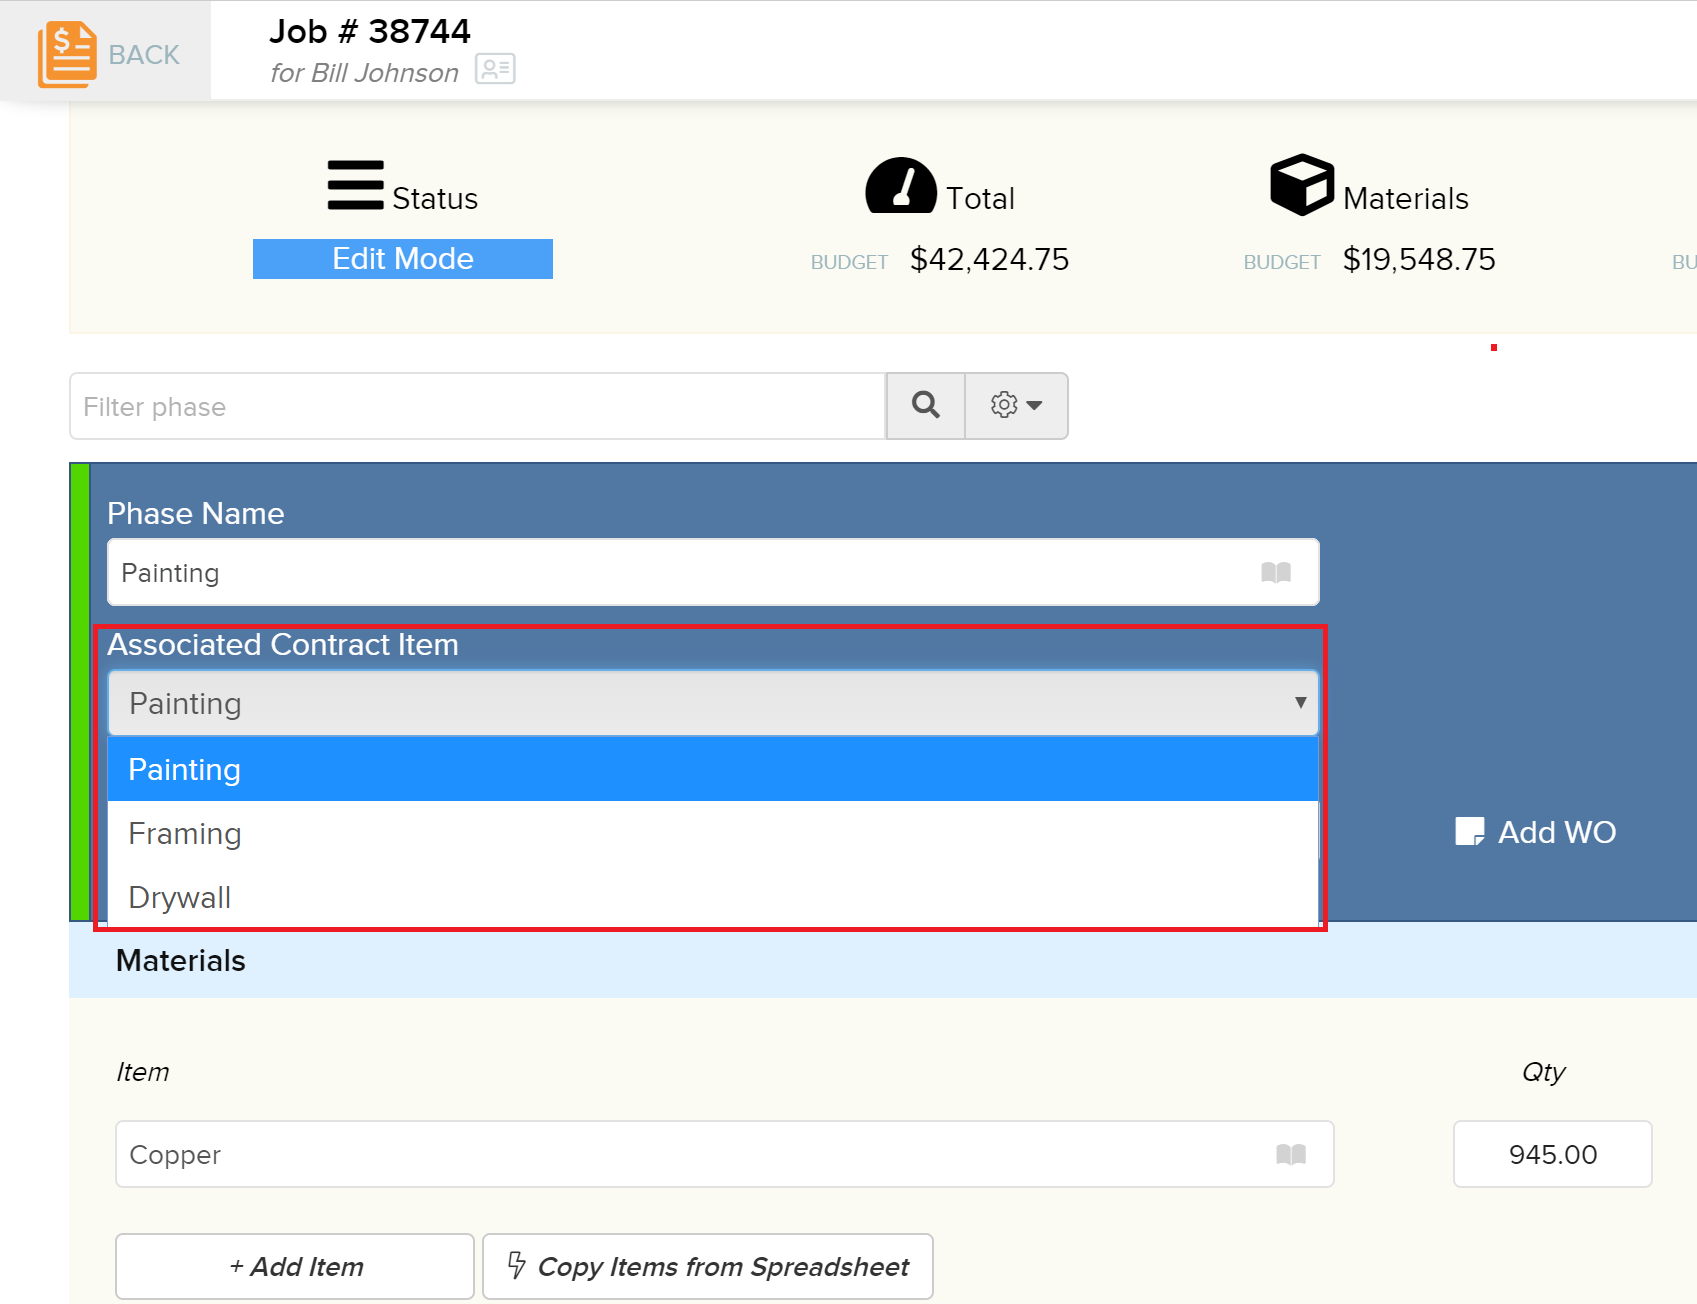This screenshot has height=1304, width=1697.
Task: Collapse the Associated Contract Item dropdown
Action: point(713,703)
